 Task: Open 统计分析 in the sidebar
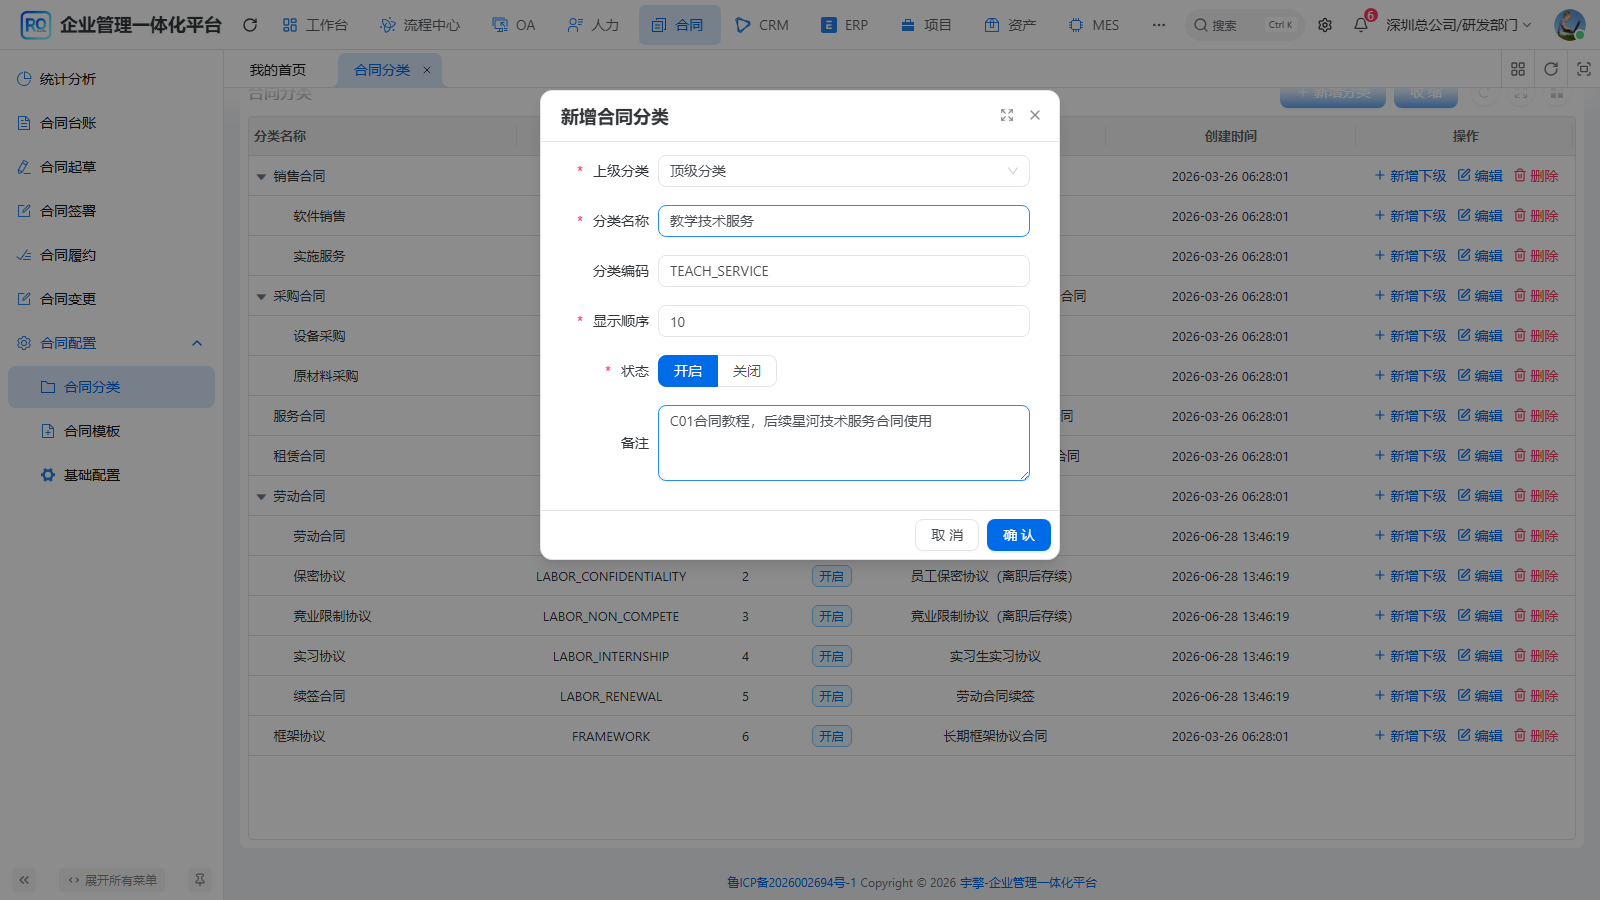pos(111,79)
